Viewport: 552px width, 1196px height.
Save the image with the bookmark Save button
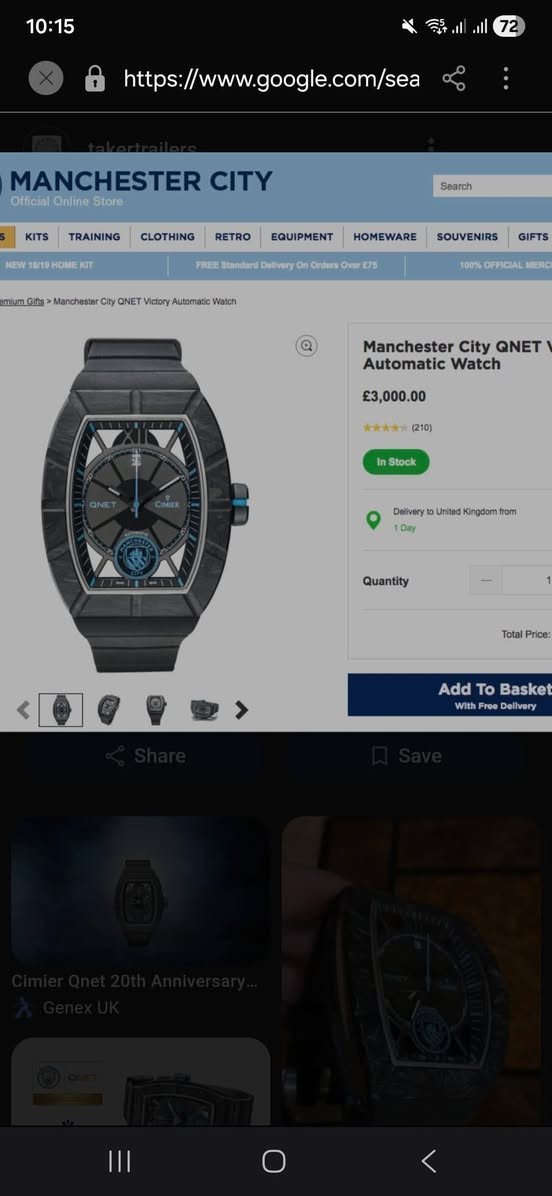(x=406, y=756)
